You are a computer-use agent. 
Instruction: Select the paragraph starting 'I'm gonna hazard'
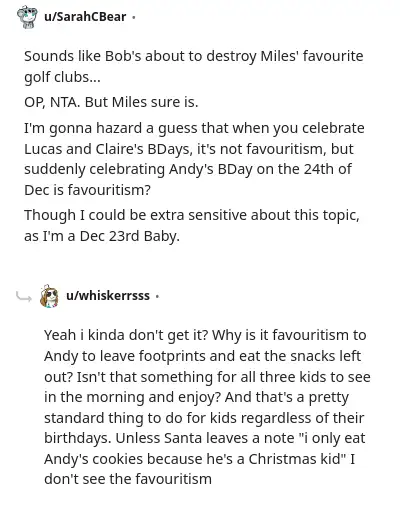[x=194, y=159]
